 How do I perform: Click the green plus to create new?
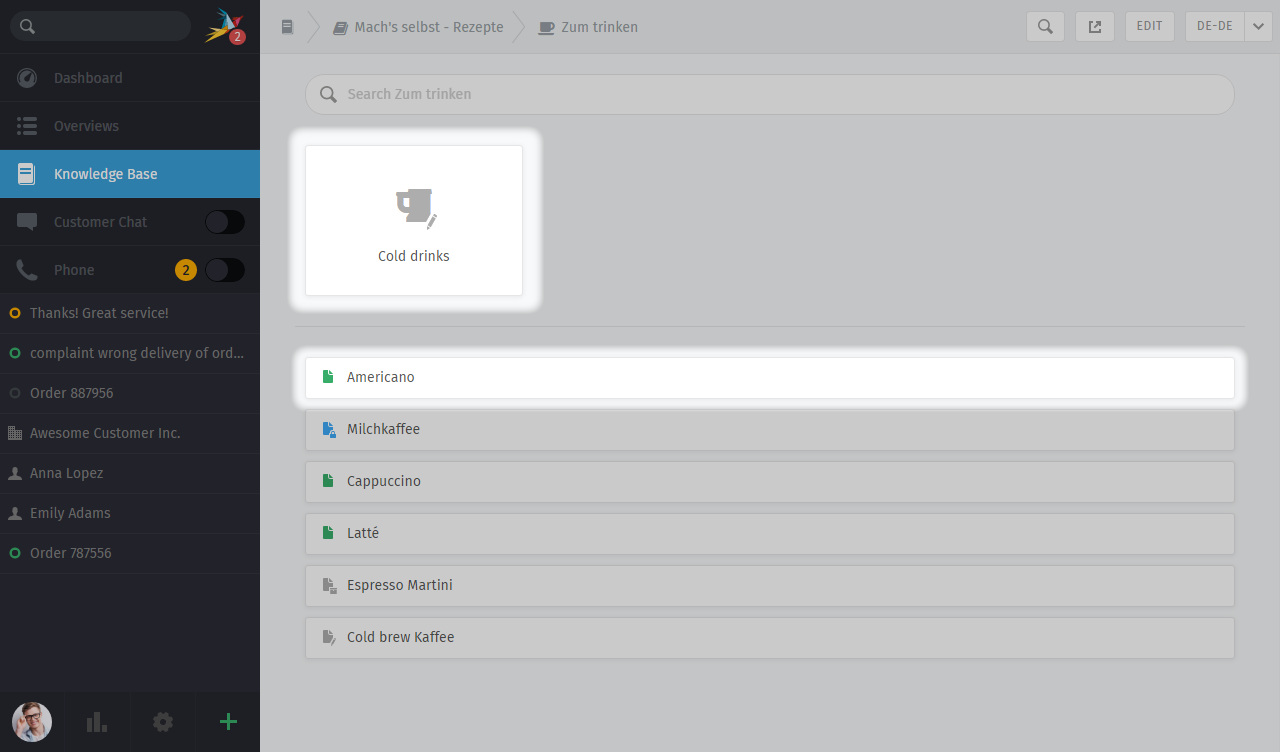tap(228, 722)
